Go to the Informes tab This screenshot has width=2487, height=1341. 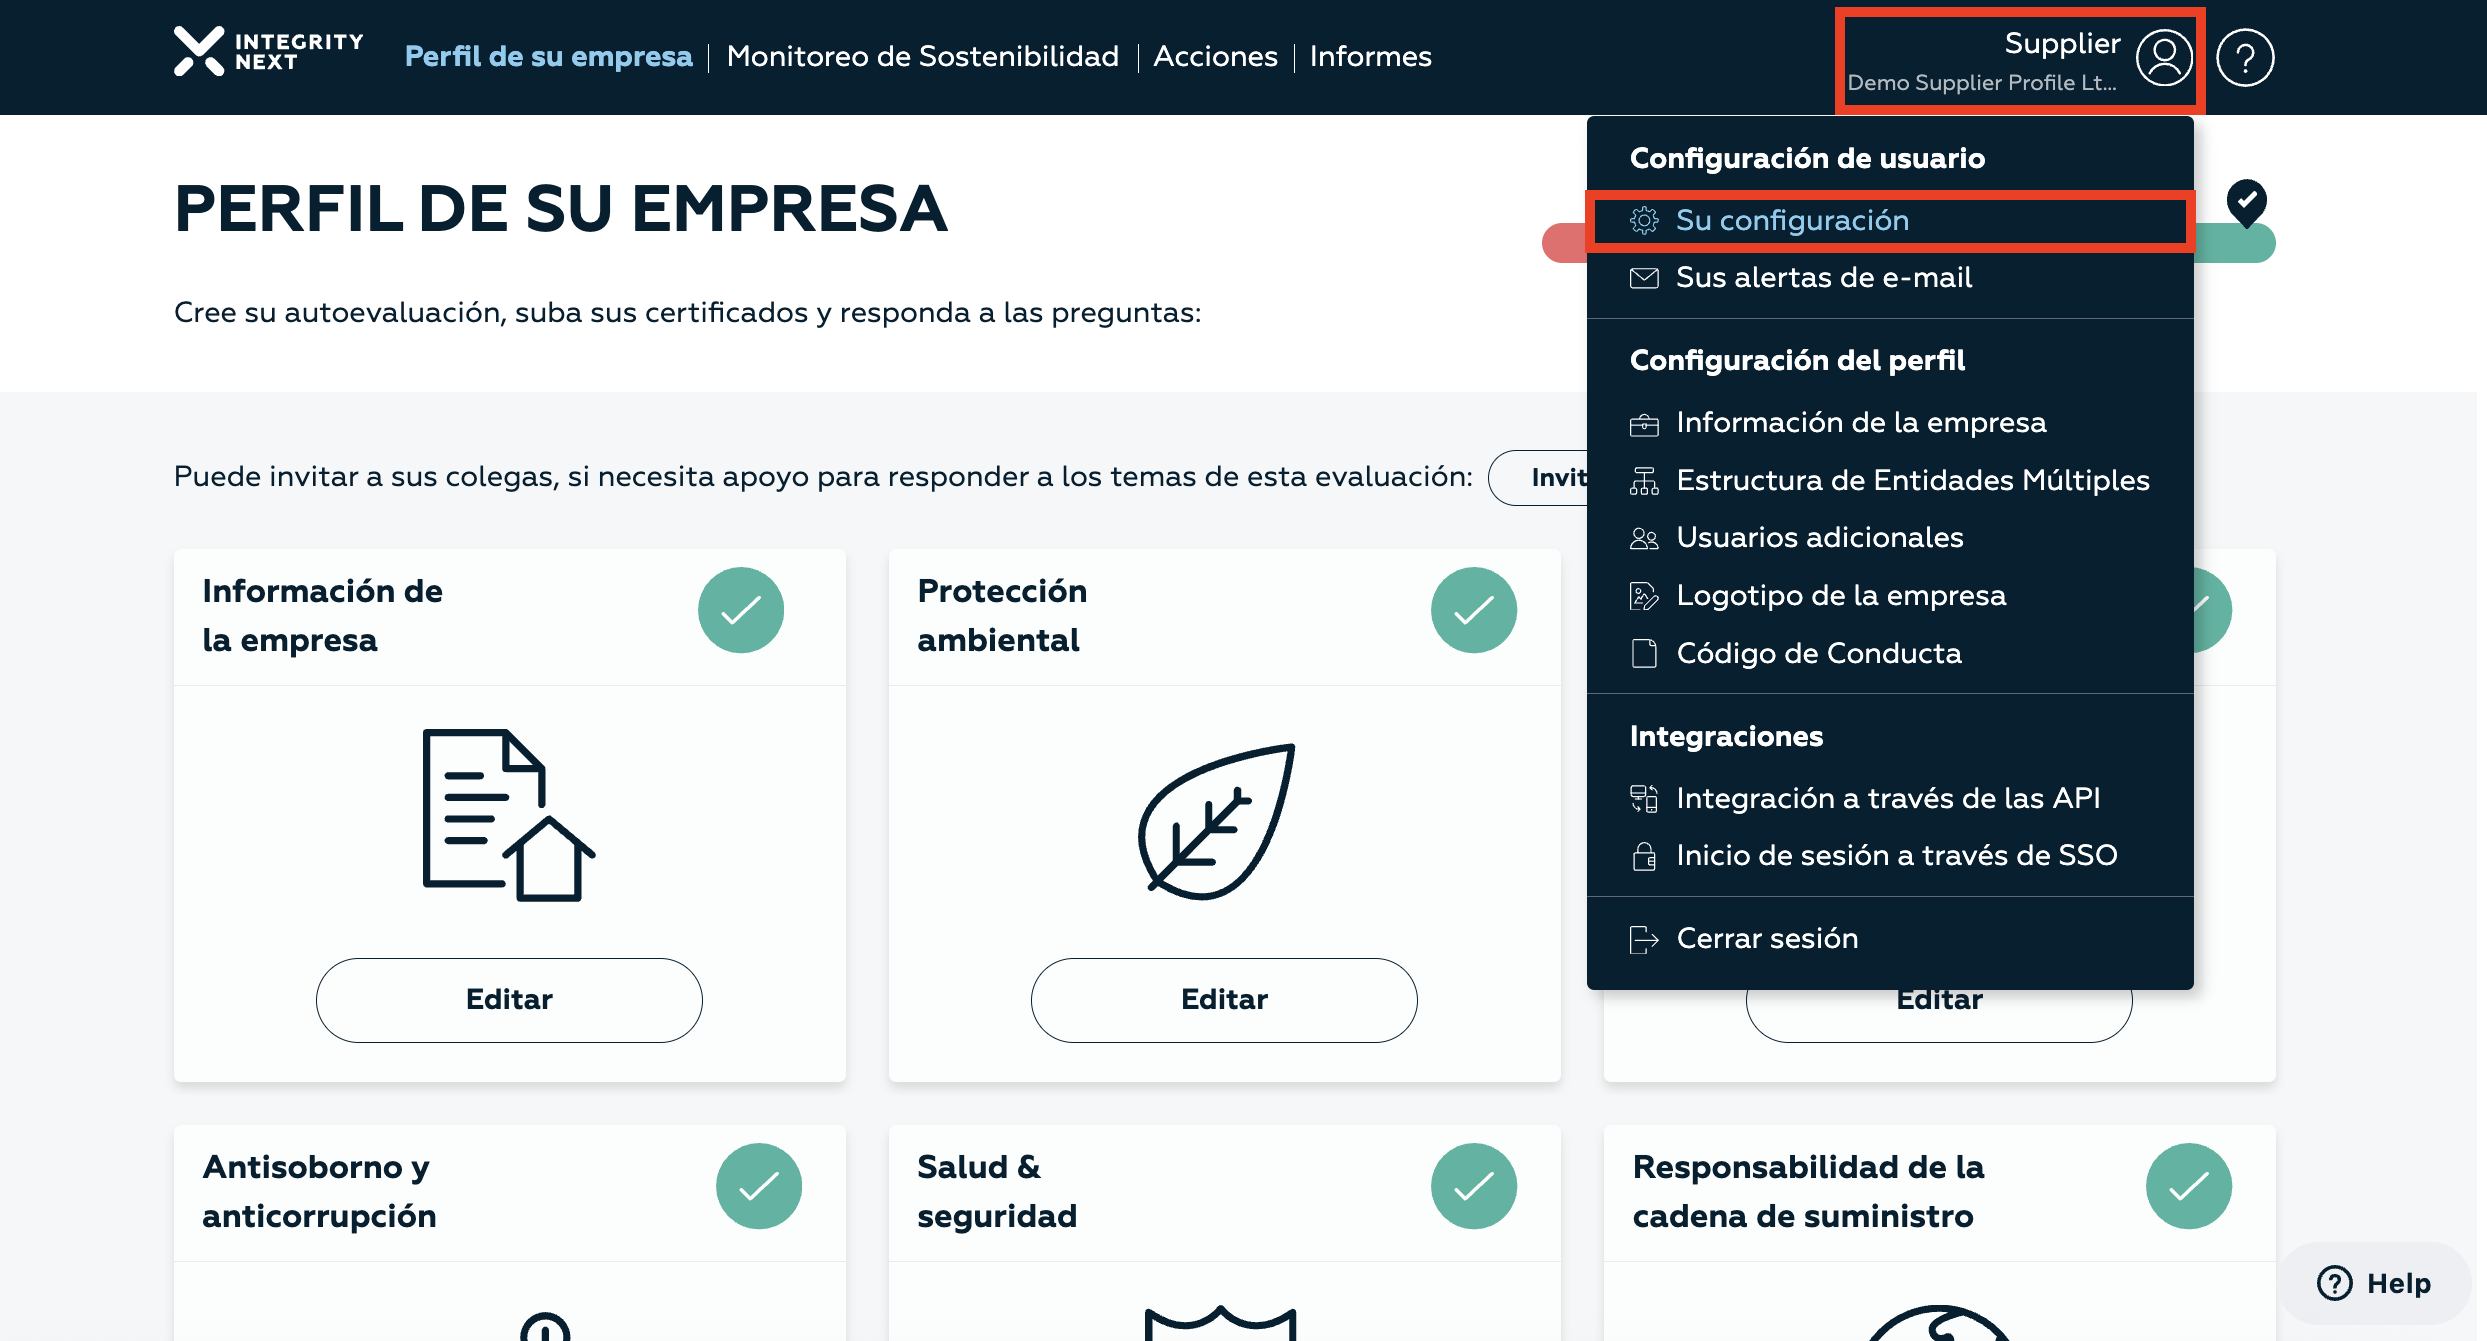tap(1371, 57)
